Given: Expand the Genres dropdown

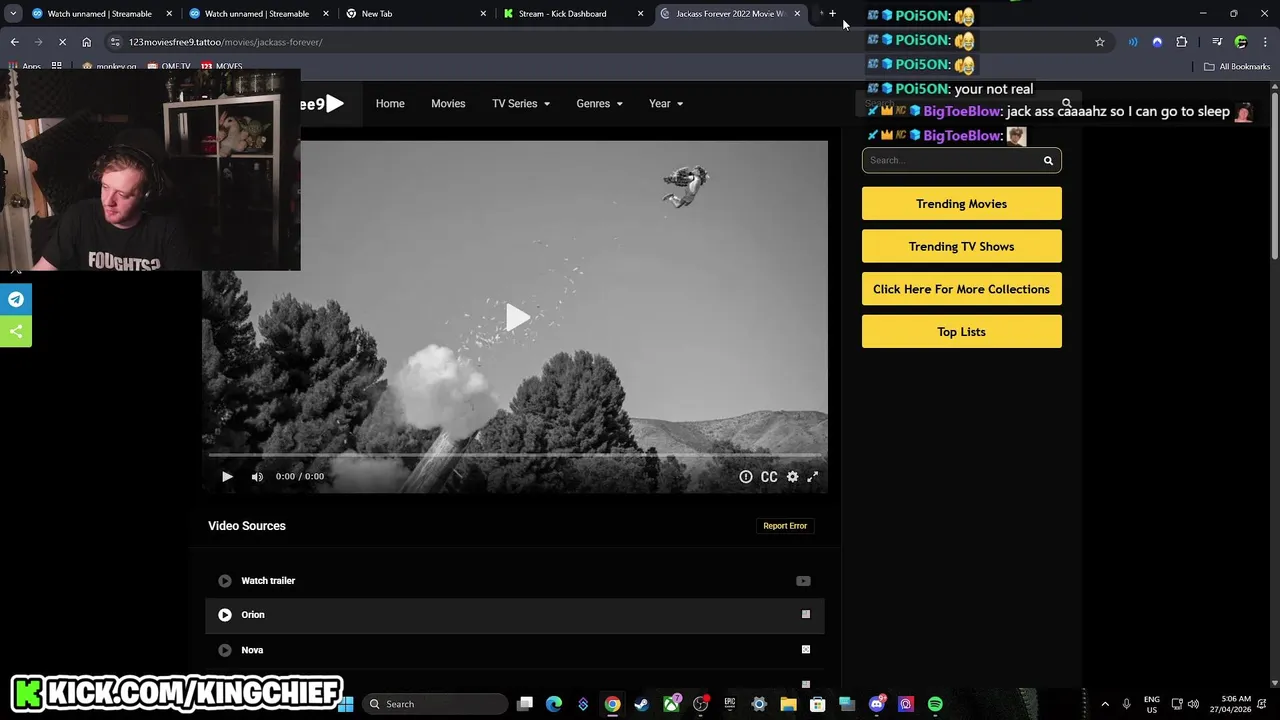Looking at the screenshot, I should point(599,104).
